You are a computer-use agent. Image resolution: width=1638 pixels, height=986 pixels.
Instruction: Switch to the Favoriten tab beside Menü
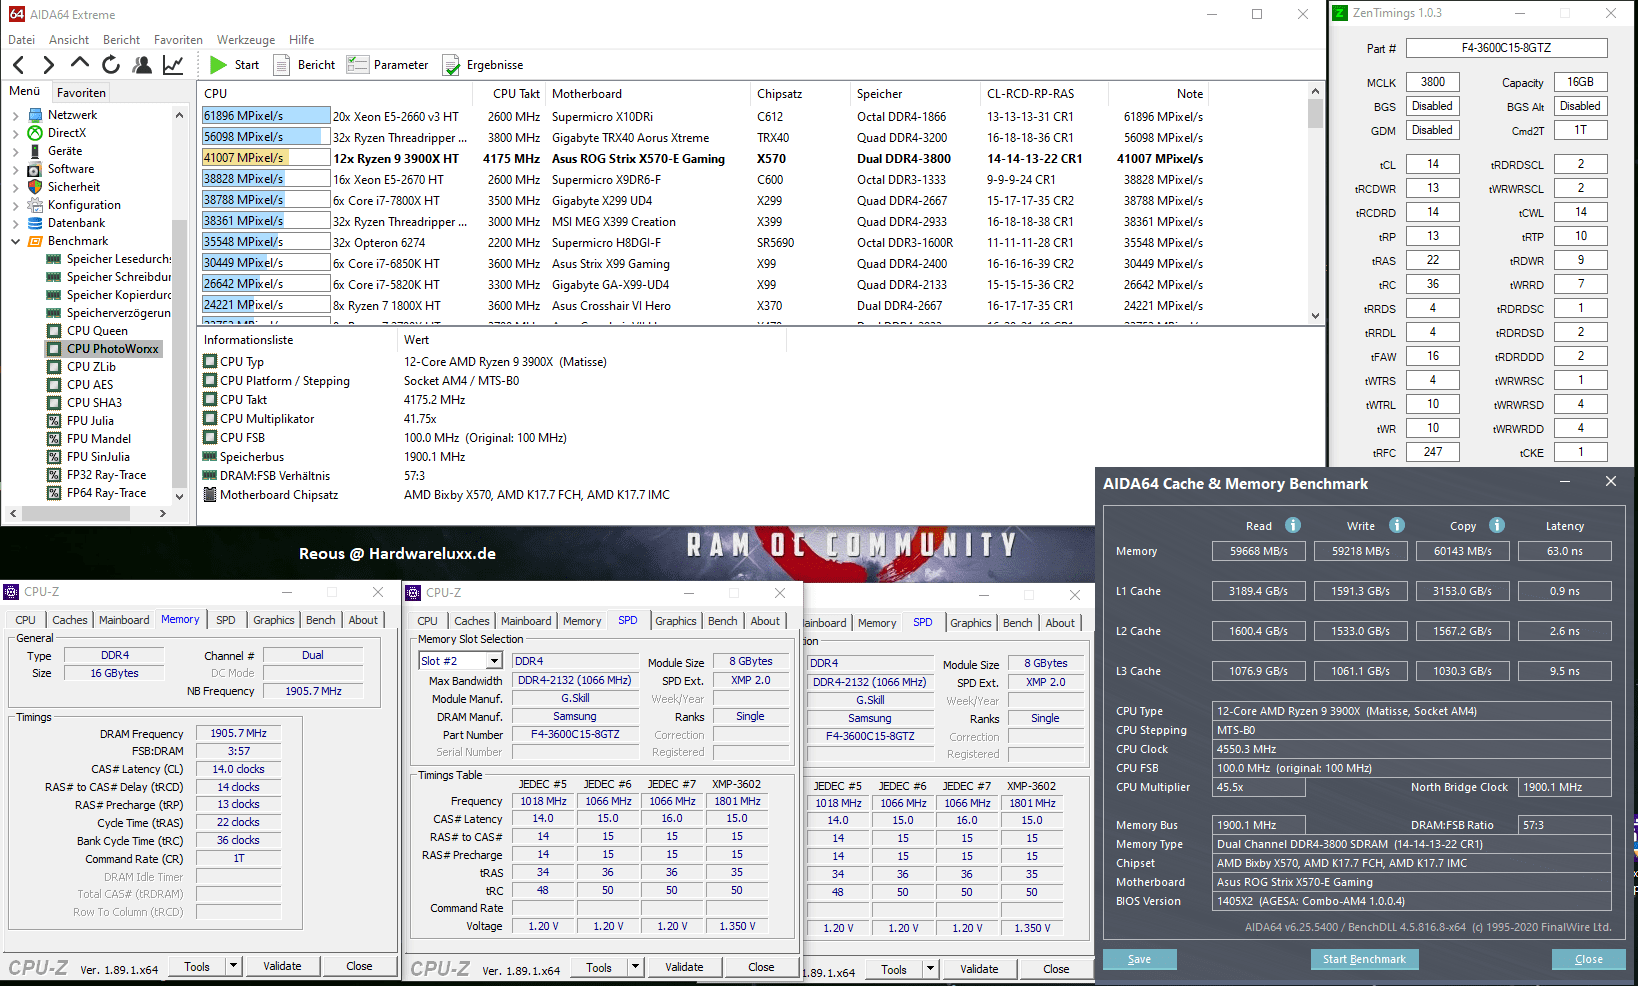81,92
